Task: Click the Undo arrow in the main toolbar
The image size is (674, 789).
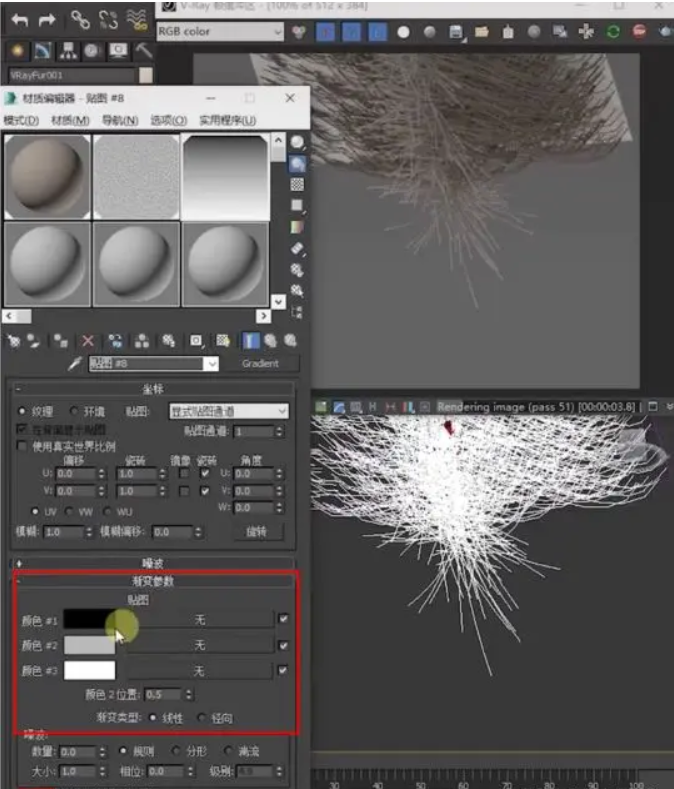Action: coord(18,18)
